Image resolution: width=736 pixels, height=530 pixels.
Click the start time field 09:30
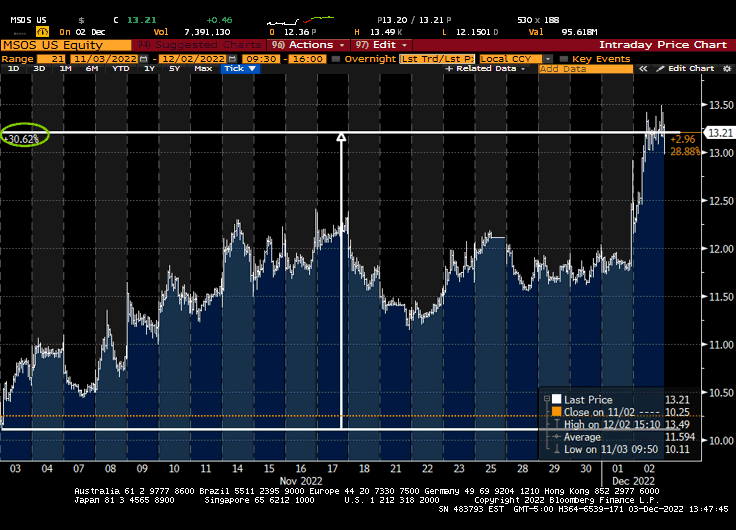(261, 59)
